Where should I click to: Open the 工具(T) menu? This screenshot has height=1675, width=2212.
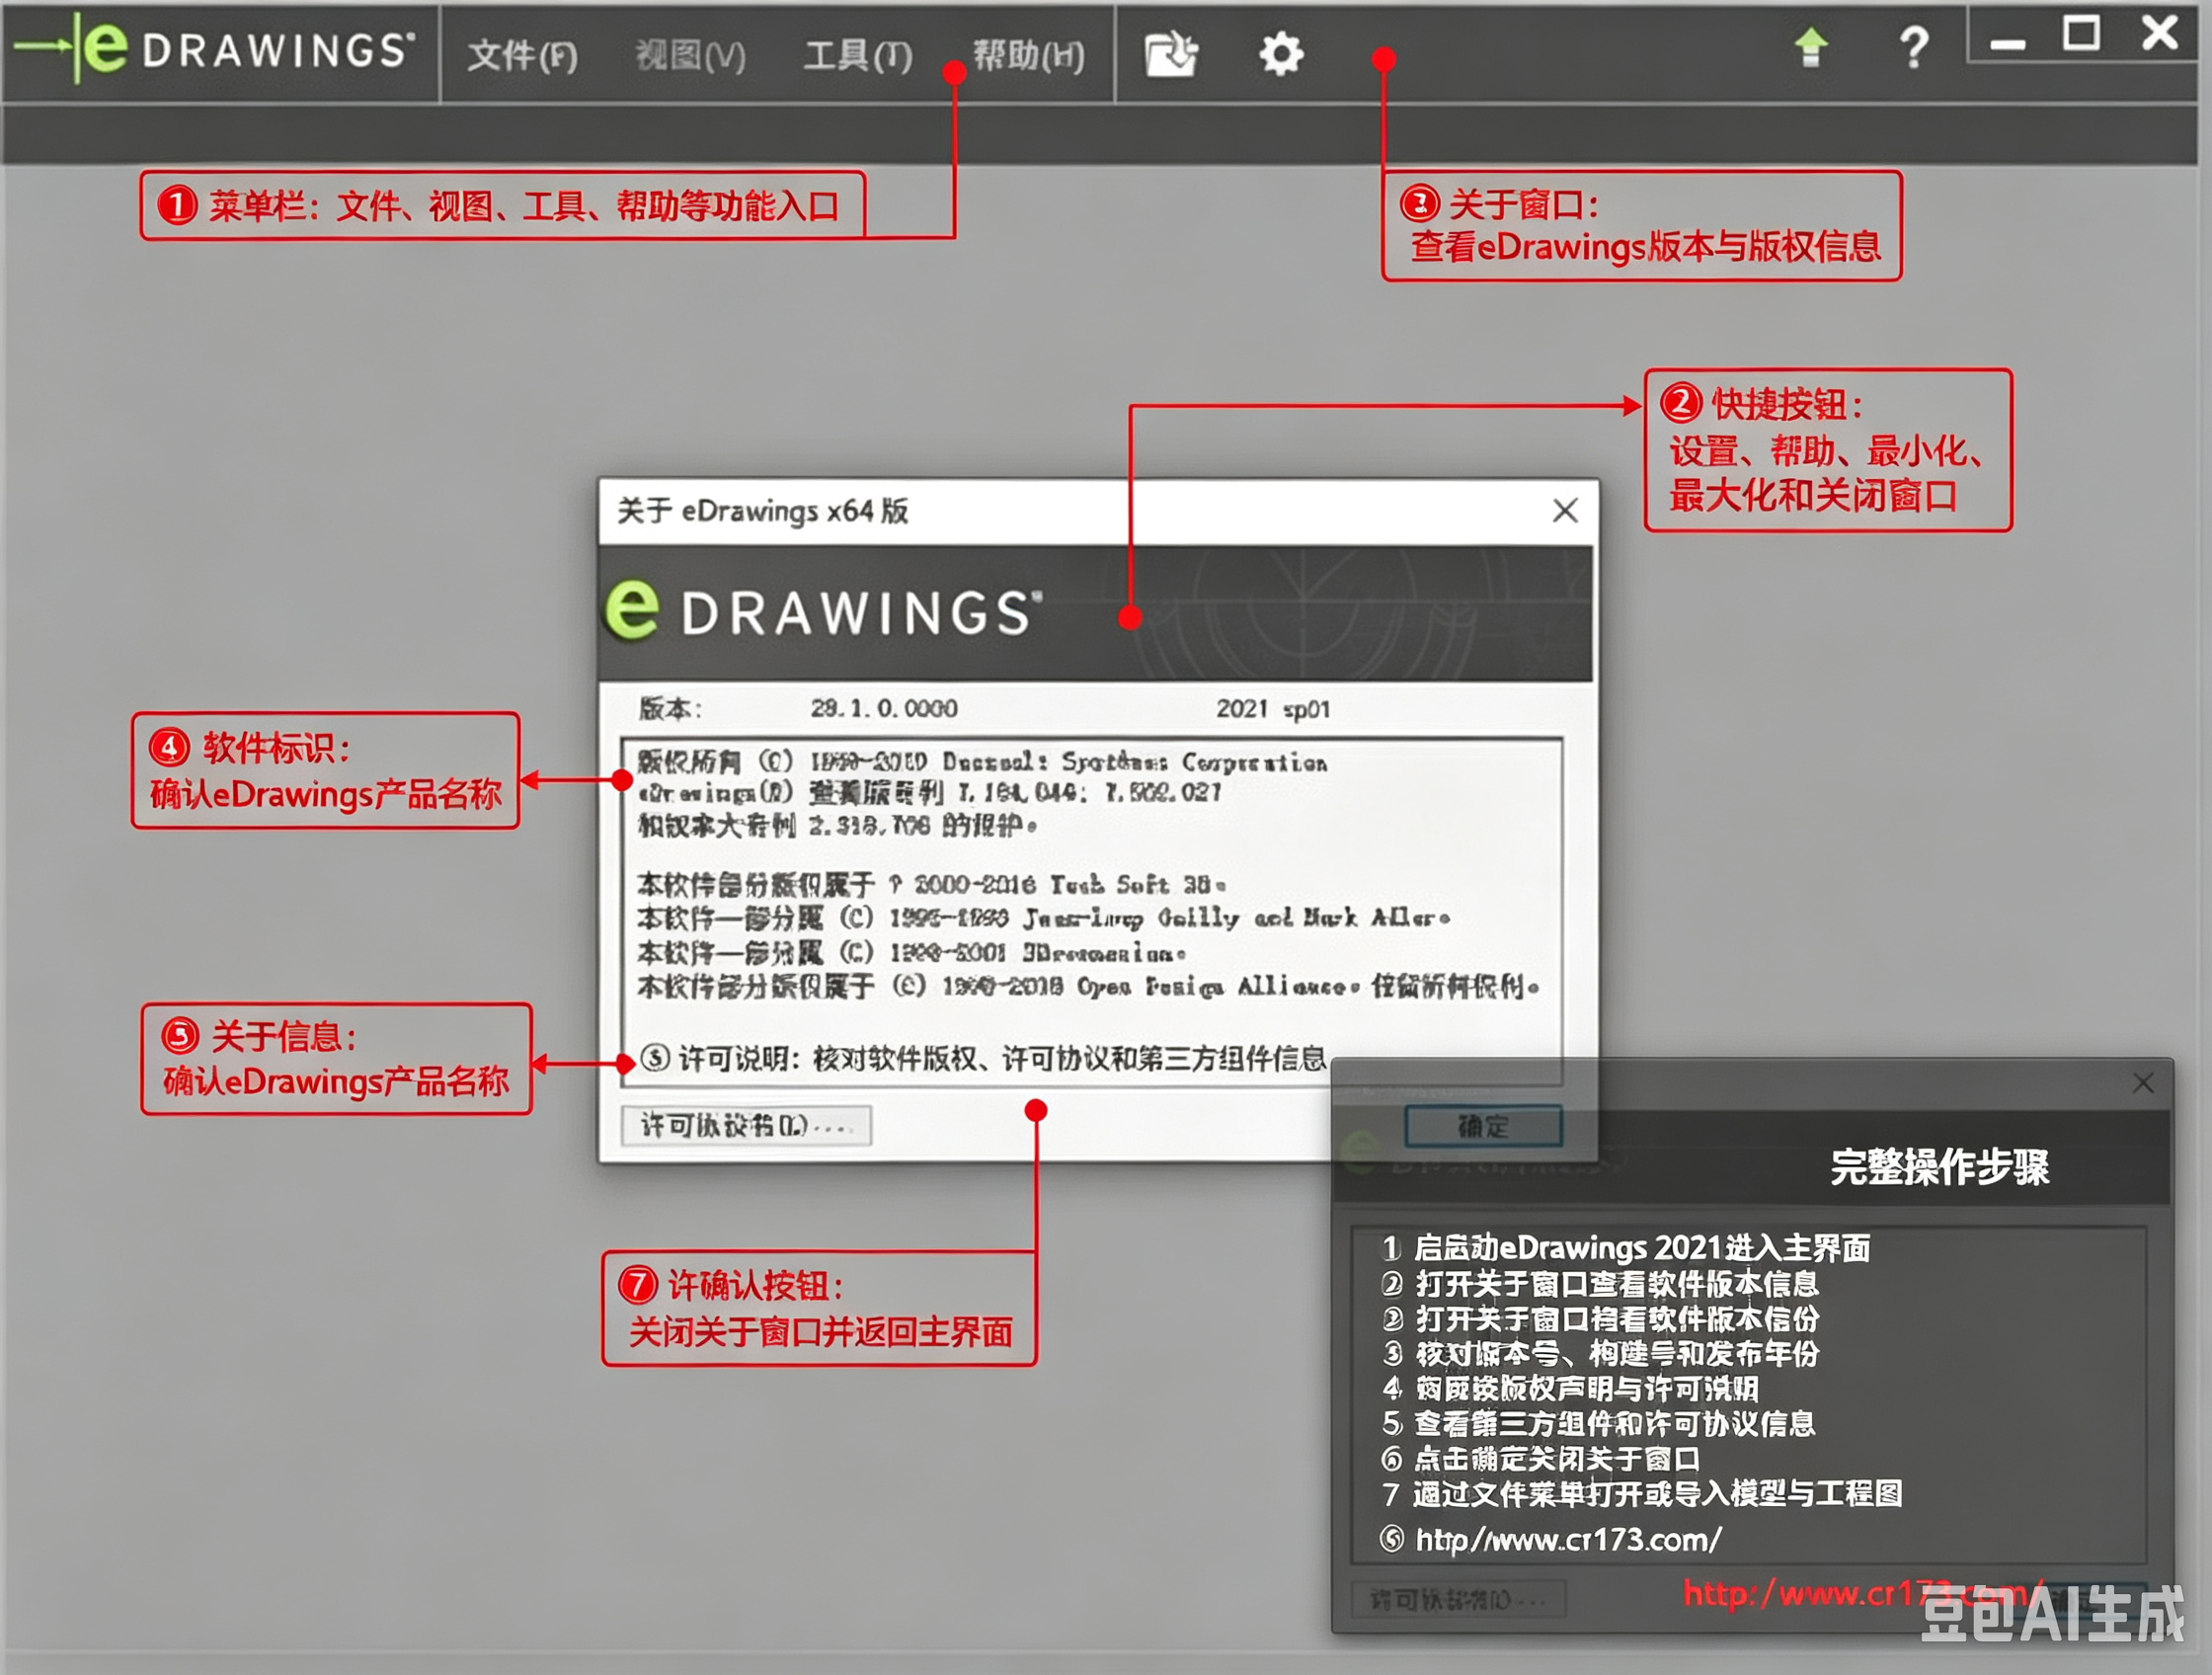(858, 55)
